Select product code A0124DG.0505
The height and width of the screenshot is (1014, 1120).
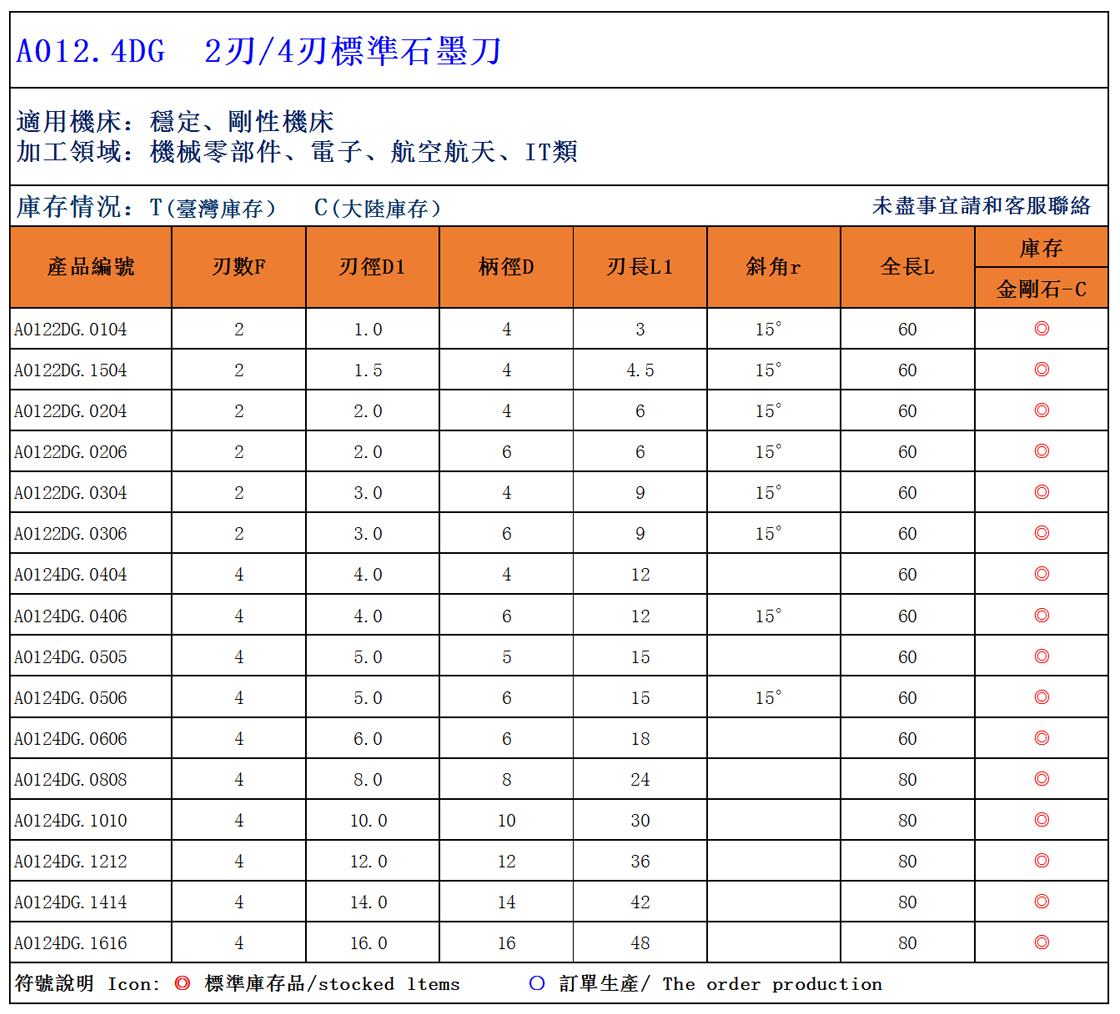[70, 656]
